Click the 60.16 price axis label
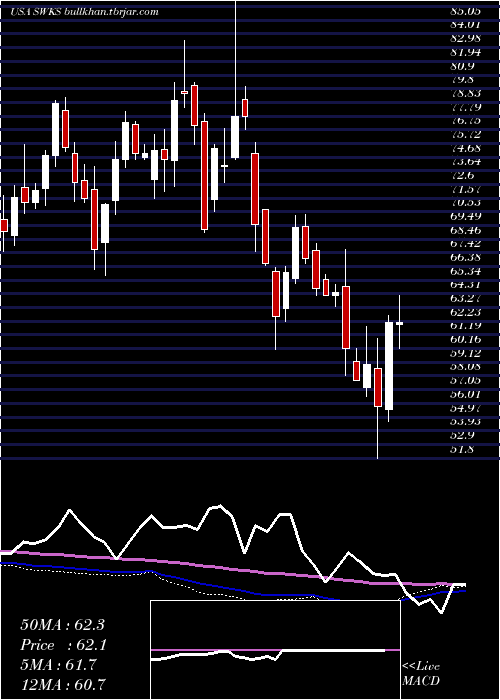 click(x=465, y=340)
